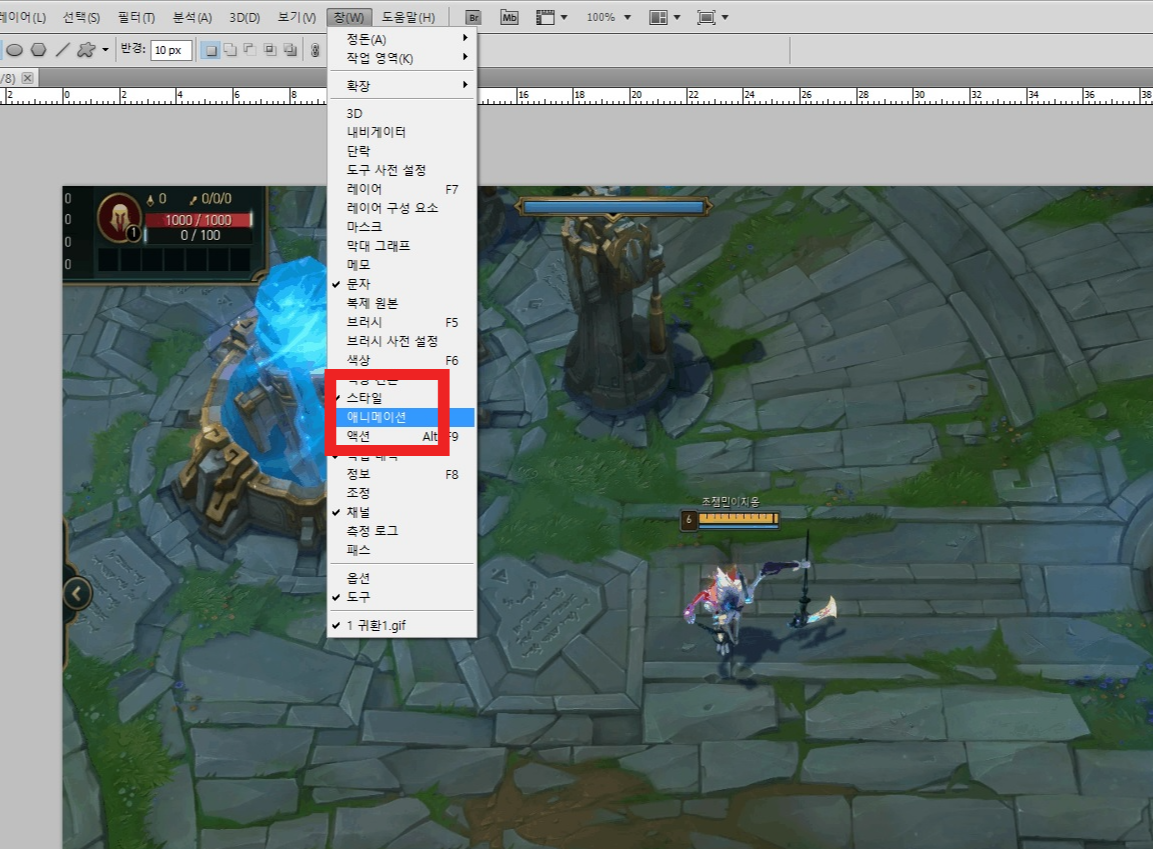Open the view extras dropdown arrow
The height and width of the screenshot is (849, 1153).
click(564, 17)
